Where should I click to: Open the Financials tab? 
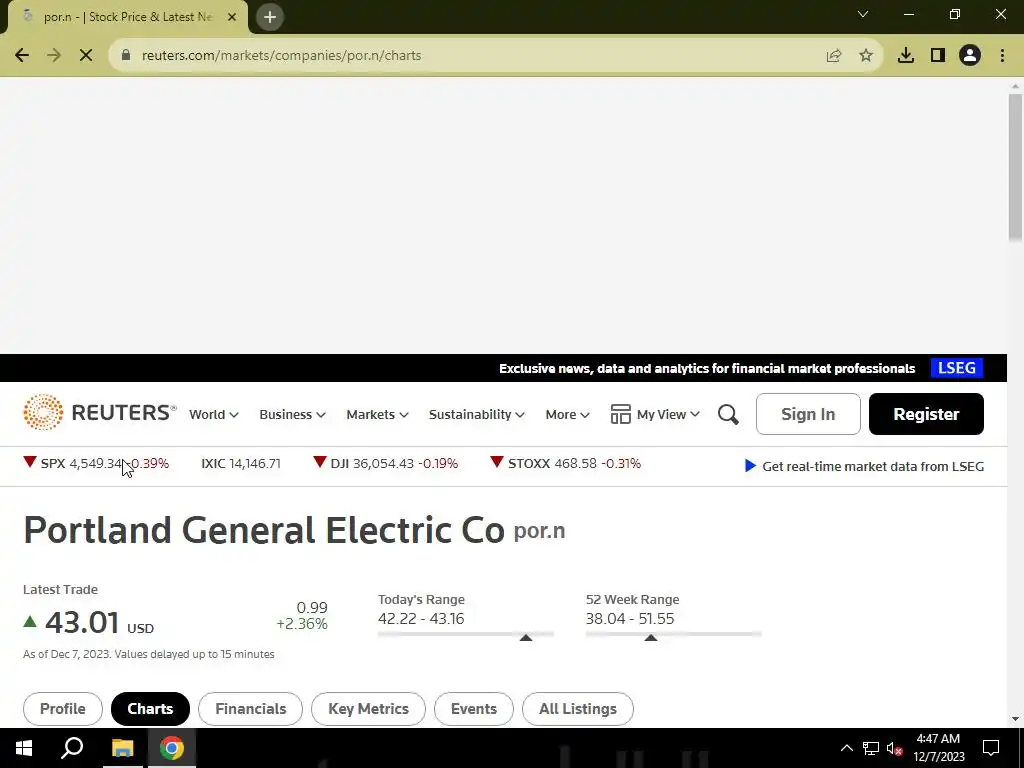pyautogui.click(x=251, y=709)
